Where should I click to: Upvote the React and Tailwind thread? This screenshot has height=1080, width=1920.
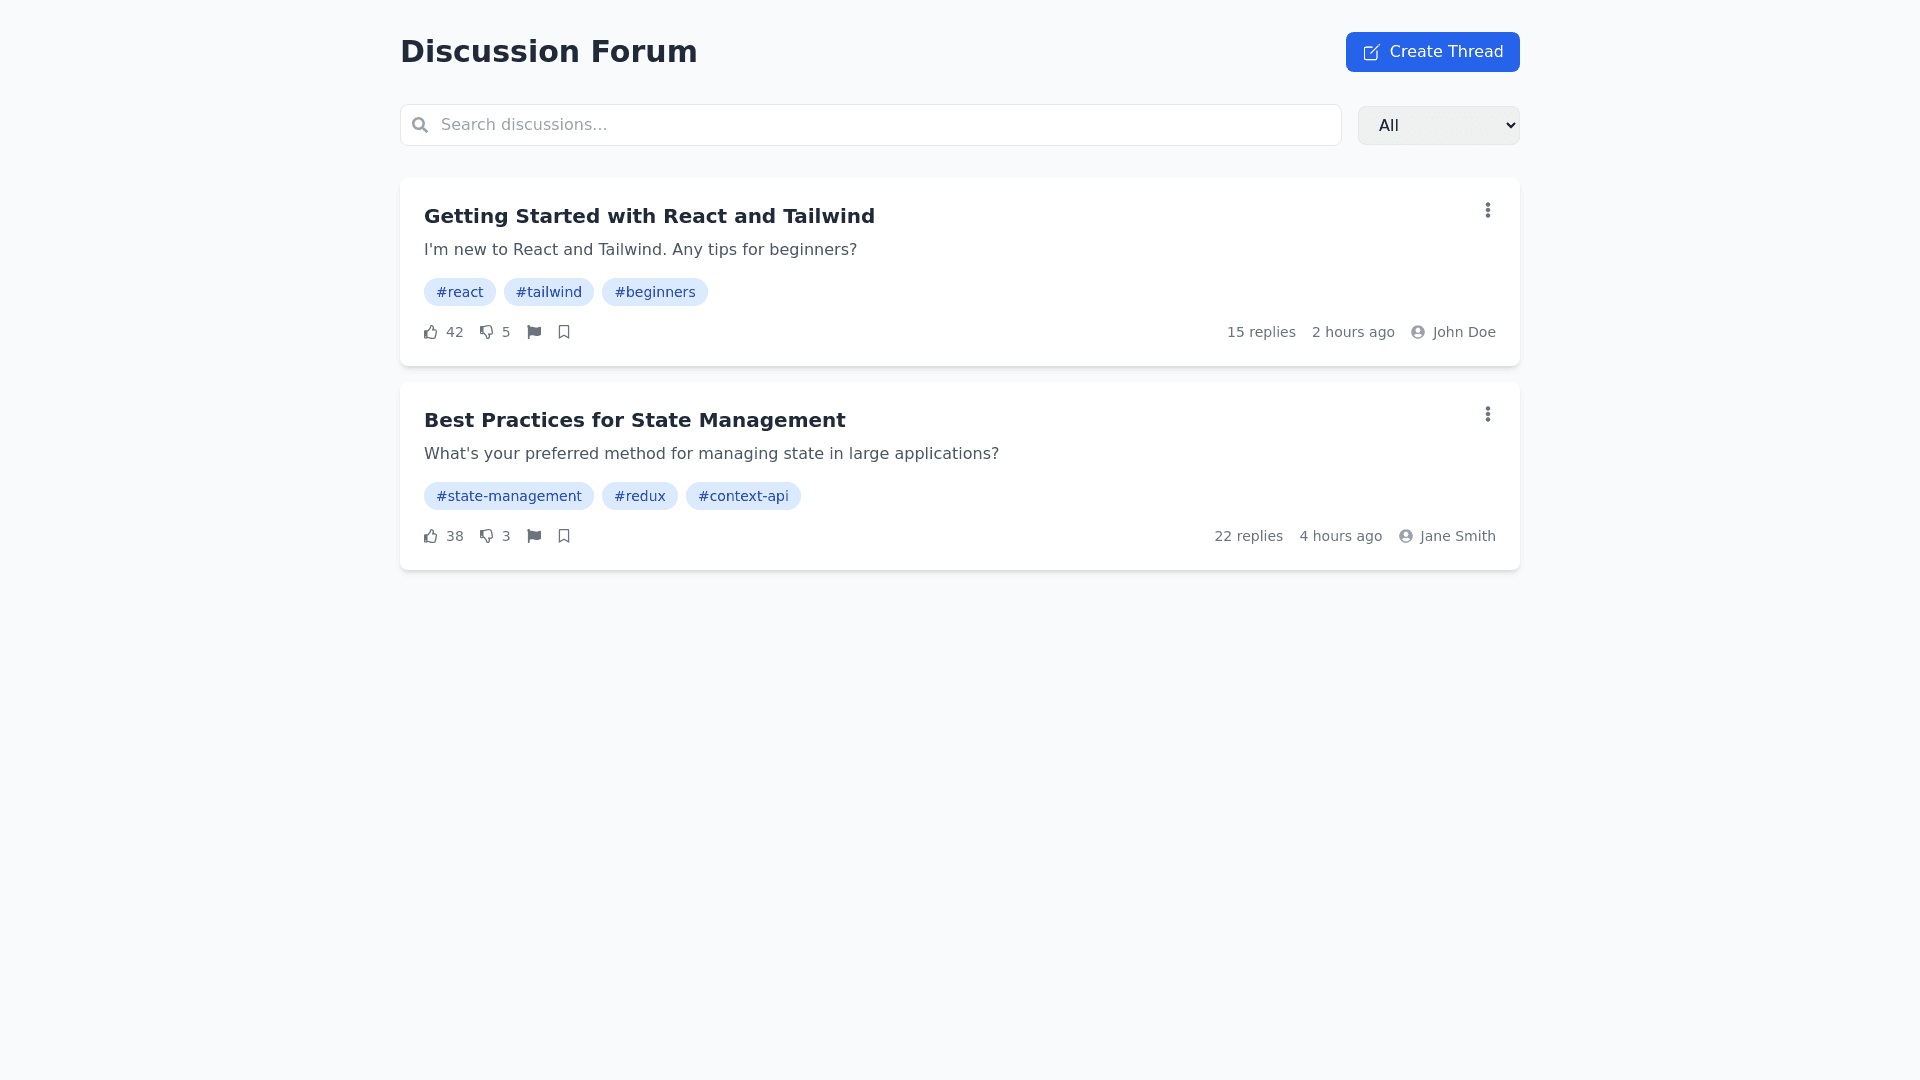(431, 332)
